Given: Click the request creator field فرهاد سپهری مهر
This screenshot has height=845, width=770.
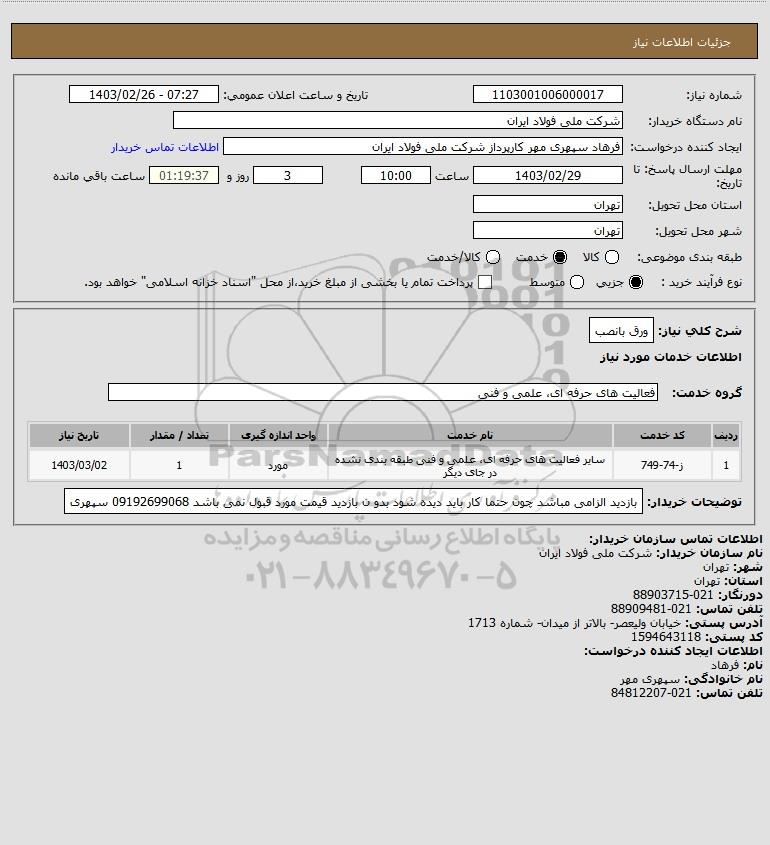Looking at the screenshot, I should point(422,147).
